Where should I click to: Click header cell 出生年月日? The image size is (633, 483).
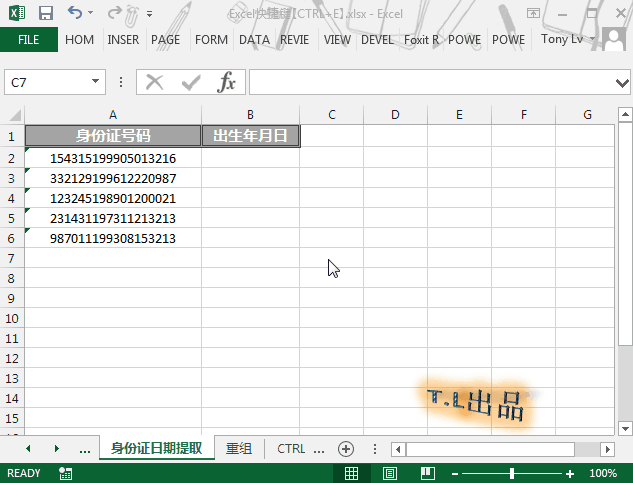pyautogui.click(x=250, y=136)
